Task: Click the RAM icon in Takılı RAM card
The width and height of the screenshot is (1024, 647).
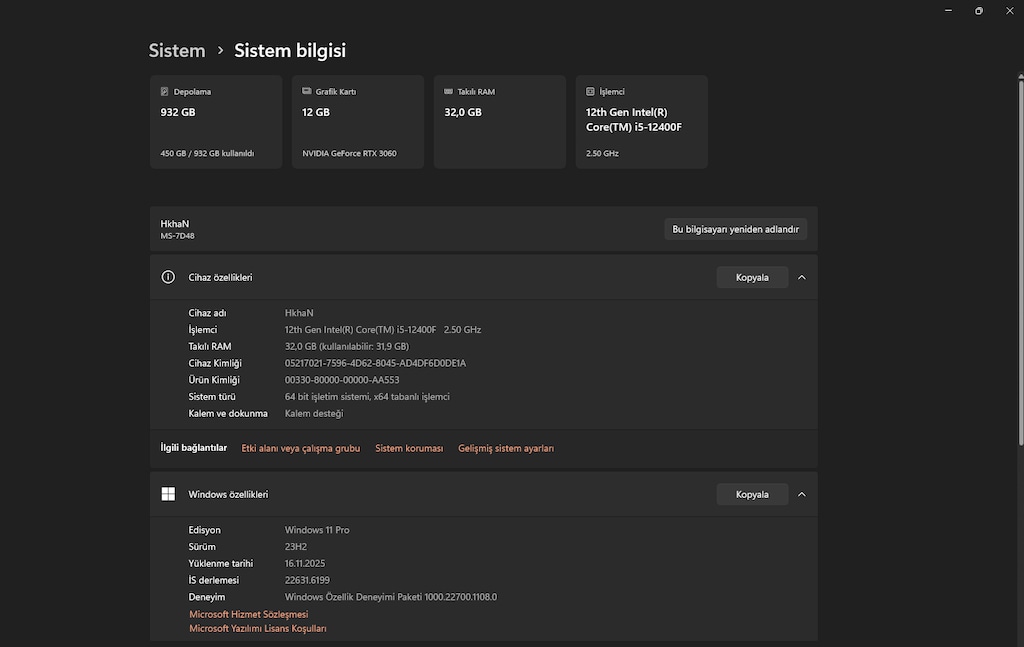Action: (448, 91)
